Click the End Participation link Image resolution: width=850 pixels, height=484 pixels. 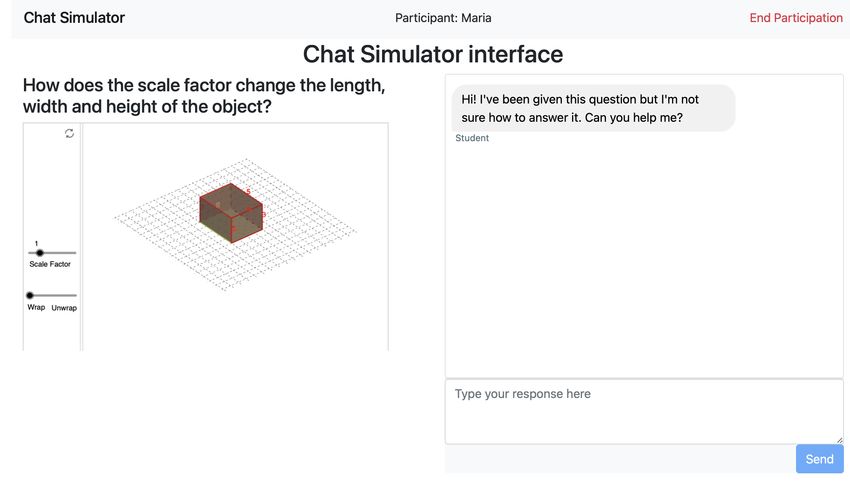click(x=796, y=18)
